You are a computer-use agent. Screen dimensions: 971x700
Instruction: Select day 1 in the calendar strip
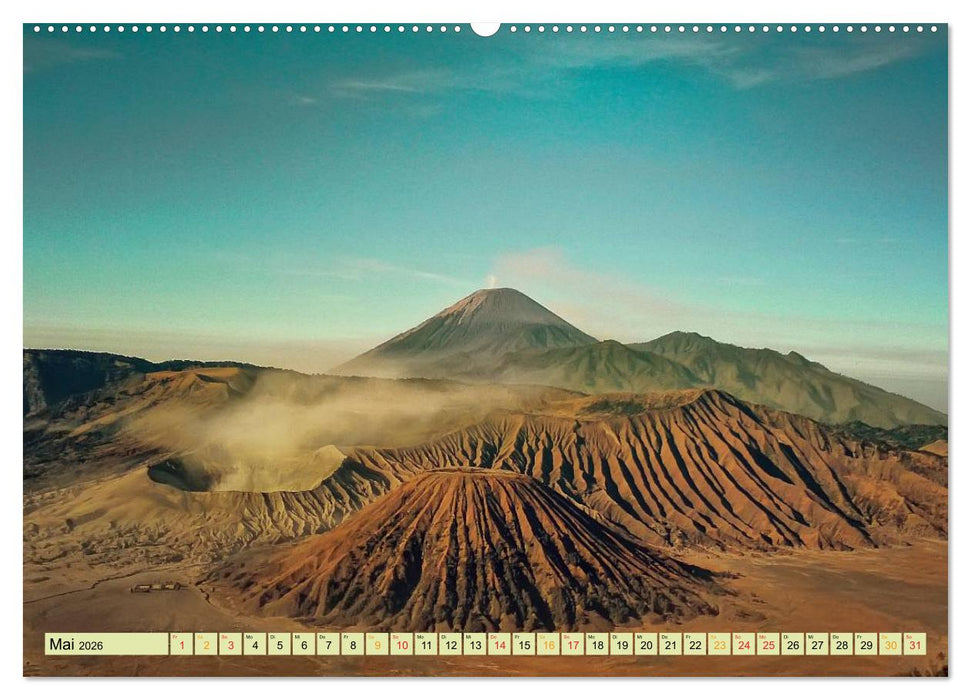(x=181, y=644)
